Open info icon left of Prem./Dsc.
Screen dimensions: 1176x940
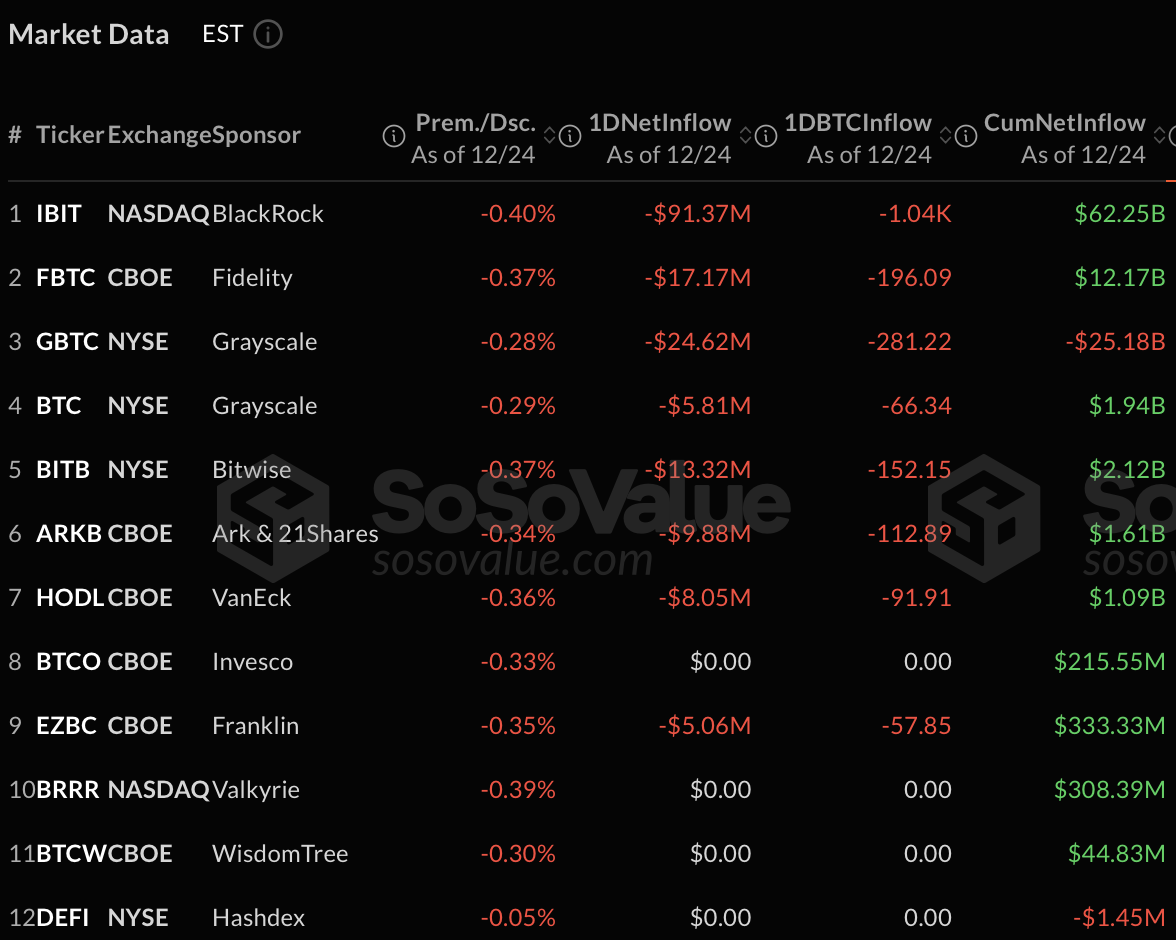point(394,136)
